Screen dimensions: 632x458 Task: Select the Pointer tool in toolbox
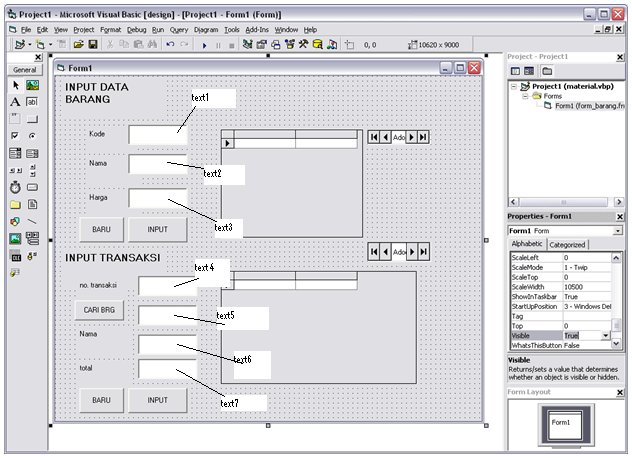tap(15, 86)
